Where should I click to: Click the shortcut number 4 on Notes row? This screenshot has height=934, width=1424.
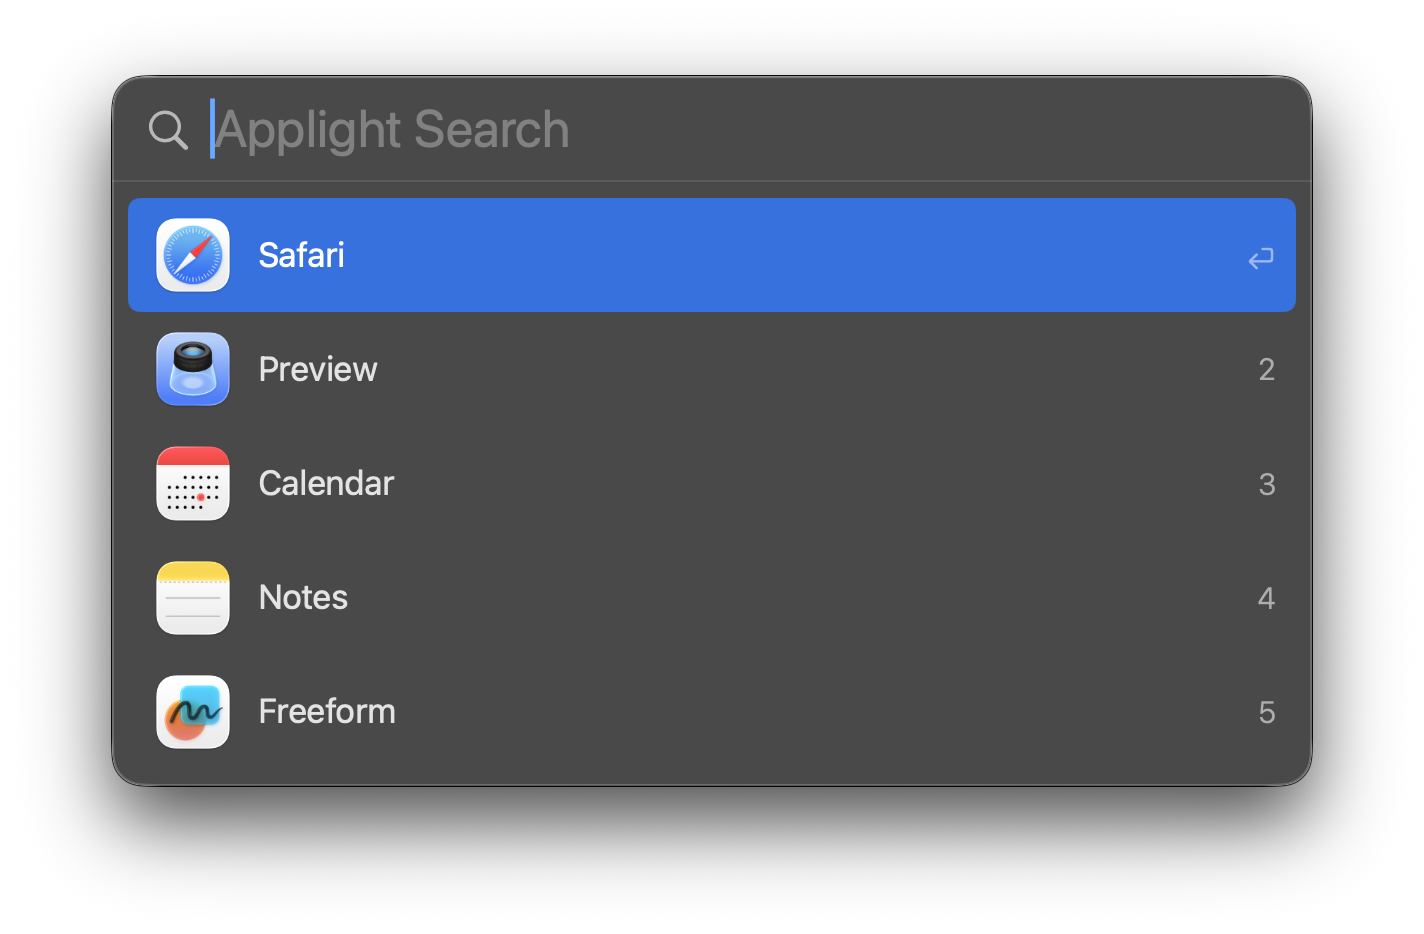tap(1266, 597)
